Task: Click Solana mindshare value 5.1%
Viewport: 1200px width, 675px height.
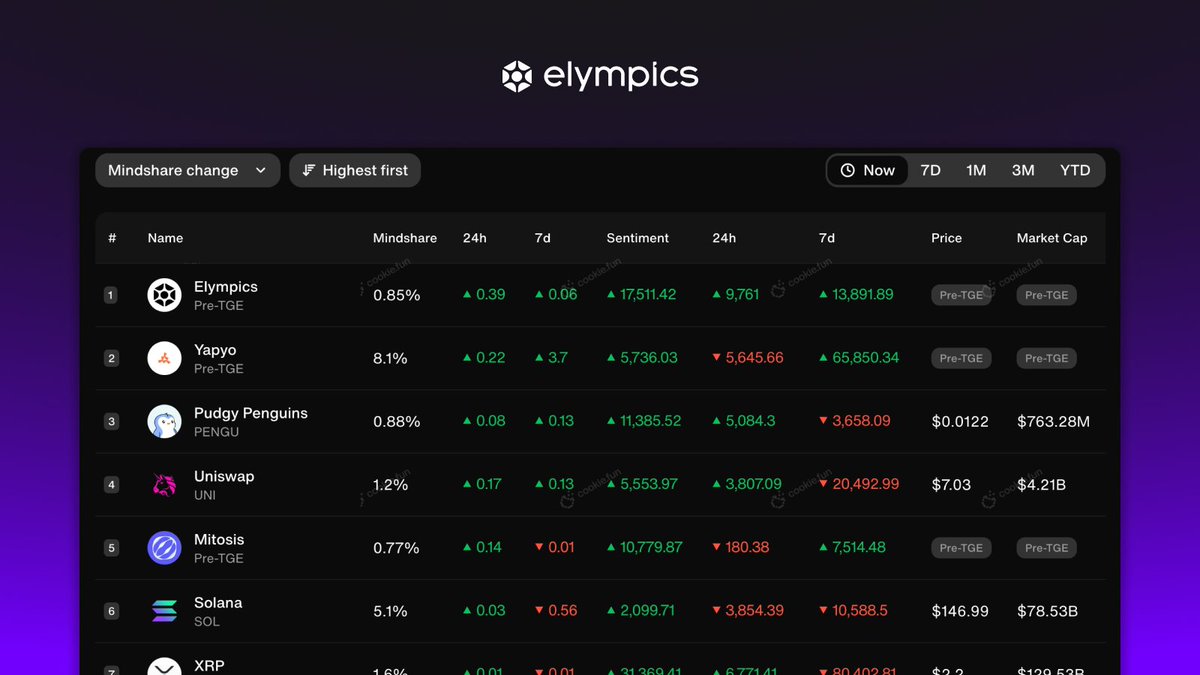Action: point(390,610)
